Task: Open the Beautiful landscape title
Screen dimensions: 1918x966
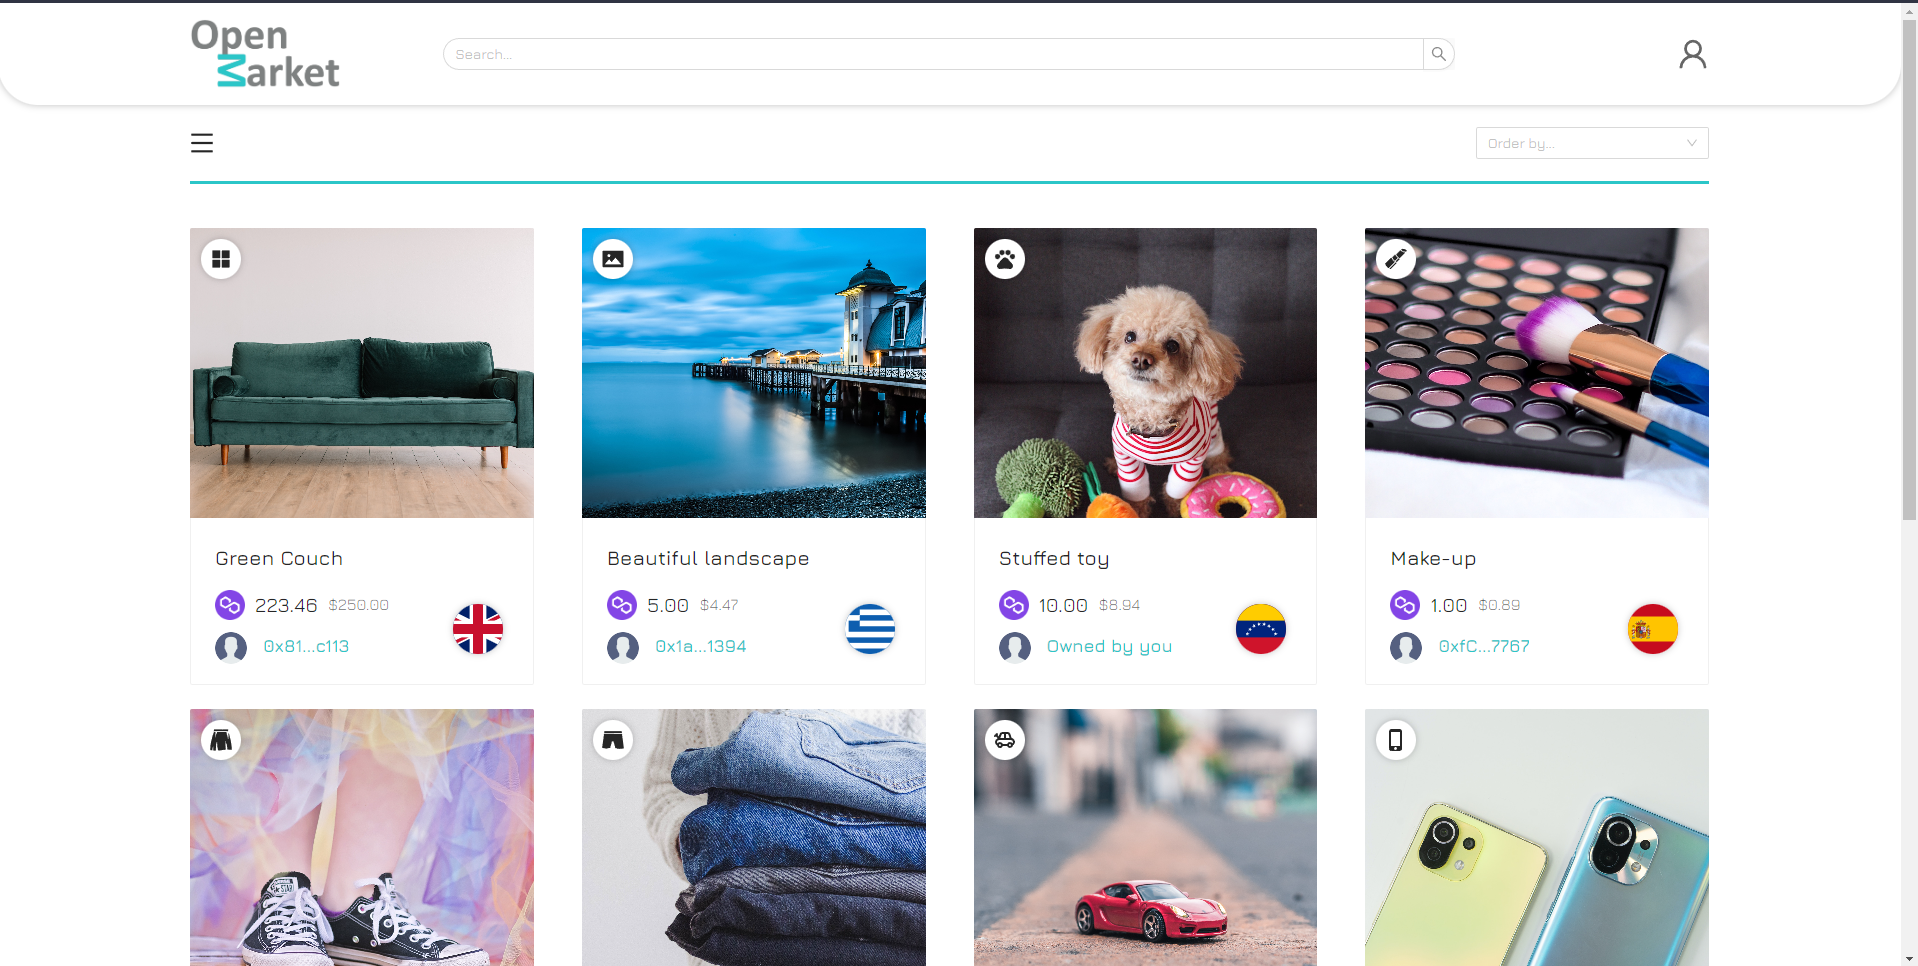Action: (708, 558)
